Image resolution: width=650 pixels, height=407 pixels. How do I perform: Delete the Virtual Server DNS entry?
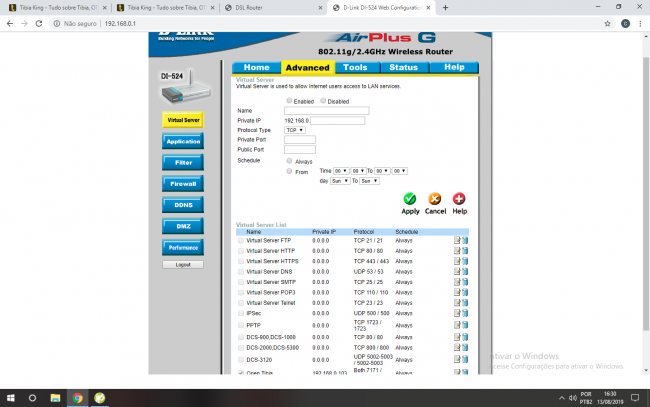465,271
